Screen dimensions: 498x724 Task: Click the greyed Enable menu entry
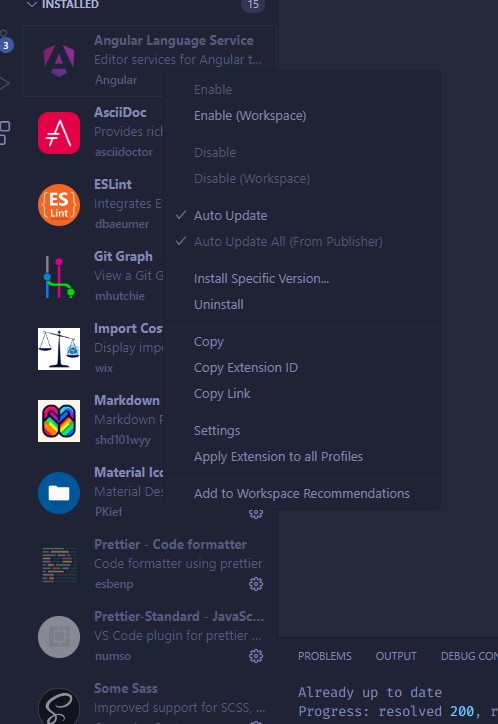click(213, 90)
